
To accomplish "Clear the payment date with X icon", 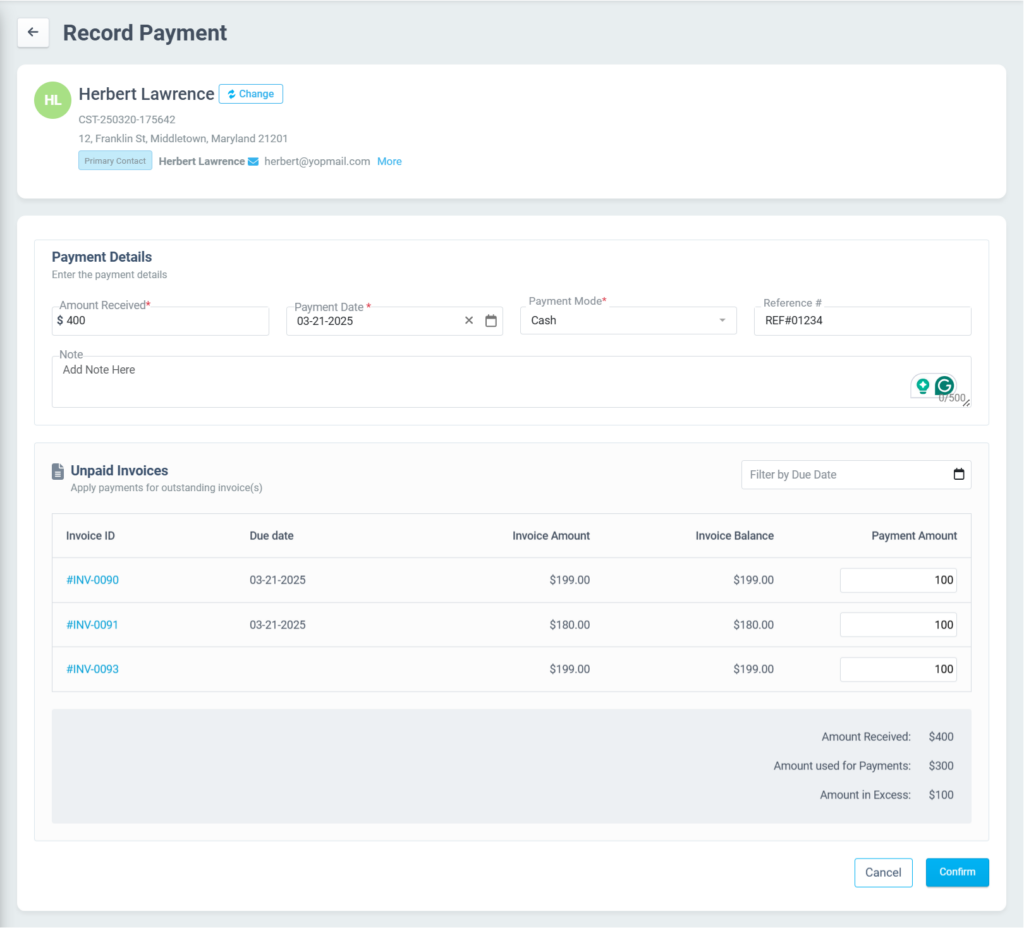I will coord(469,321).
